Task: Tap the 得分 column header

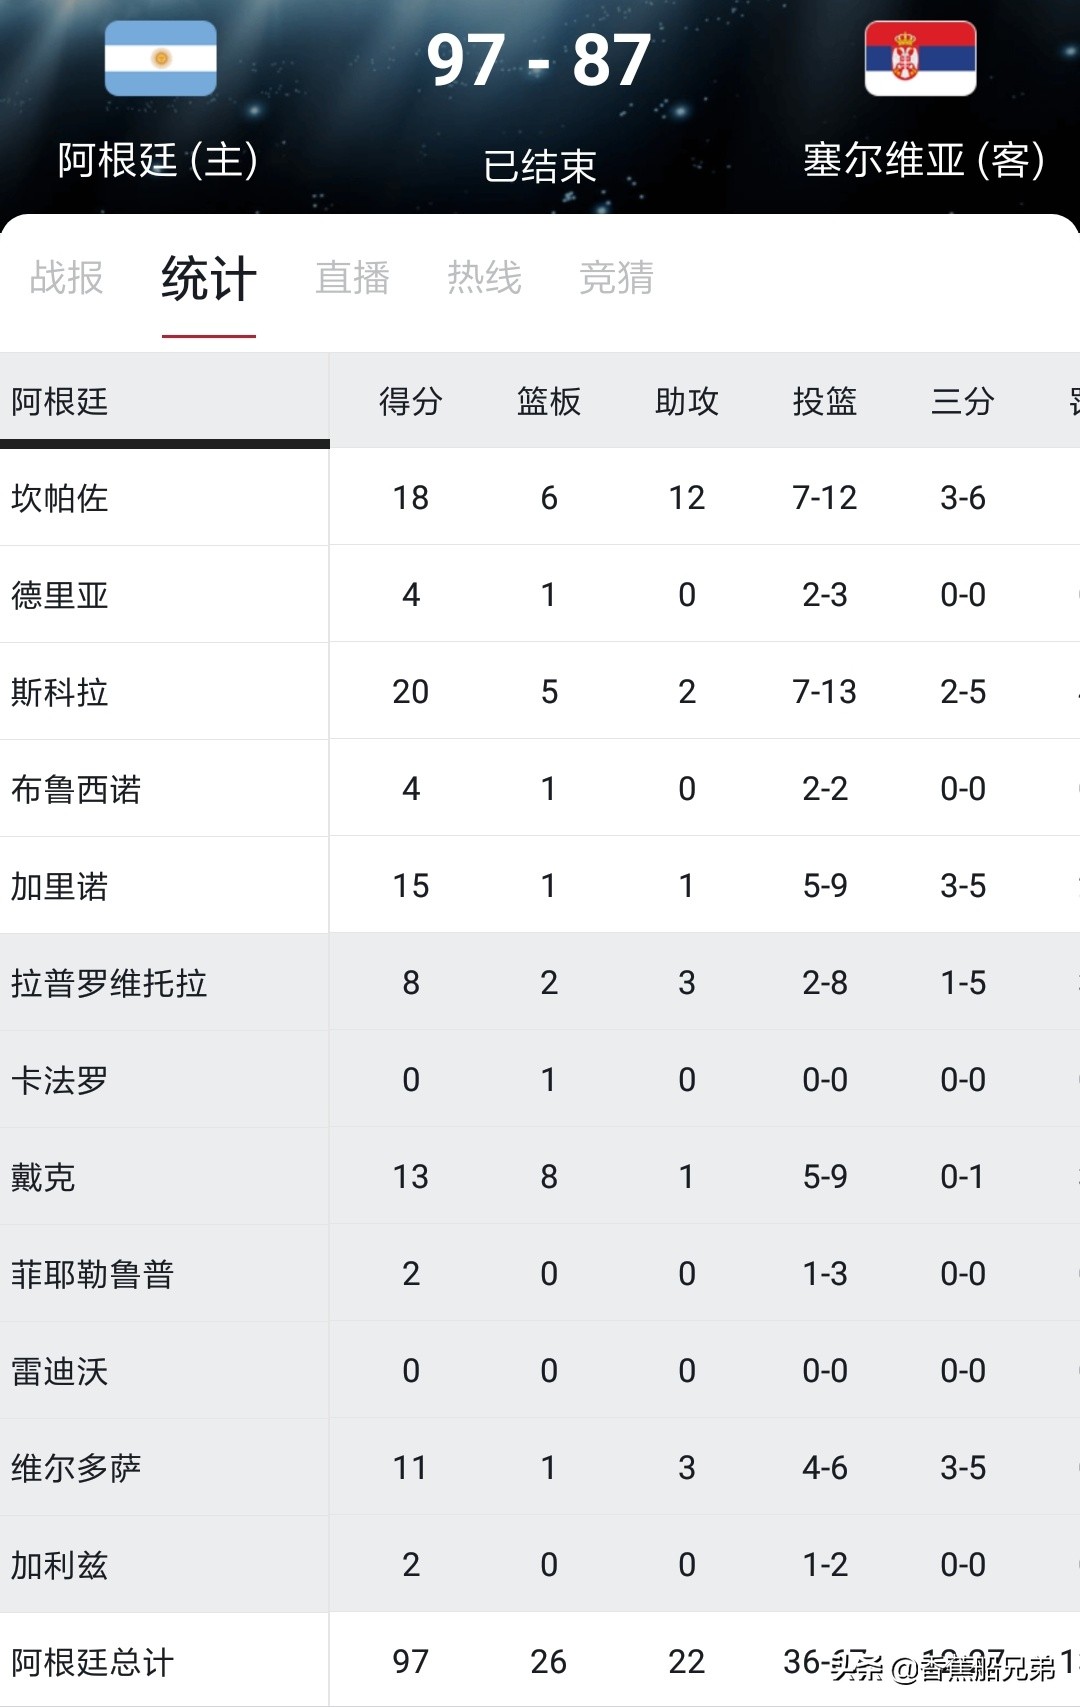Action: (411, 401)
